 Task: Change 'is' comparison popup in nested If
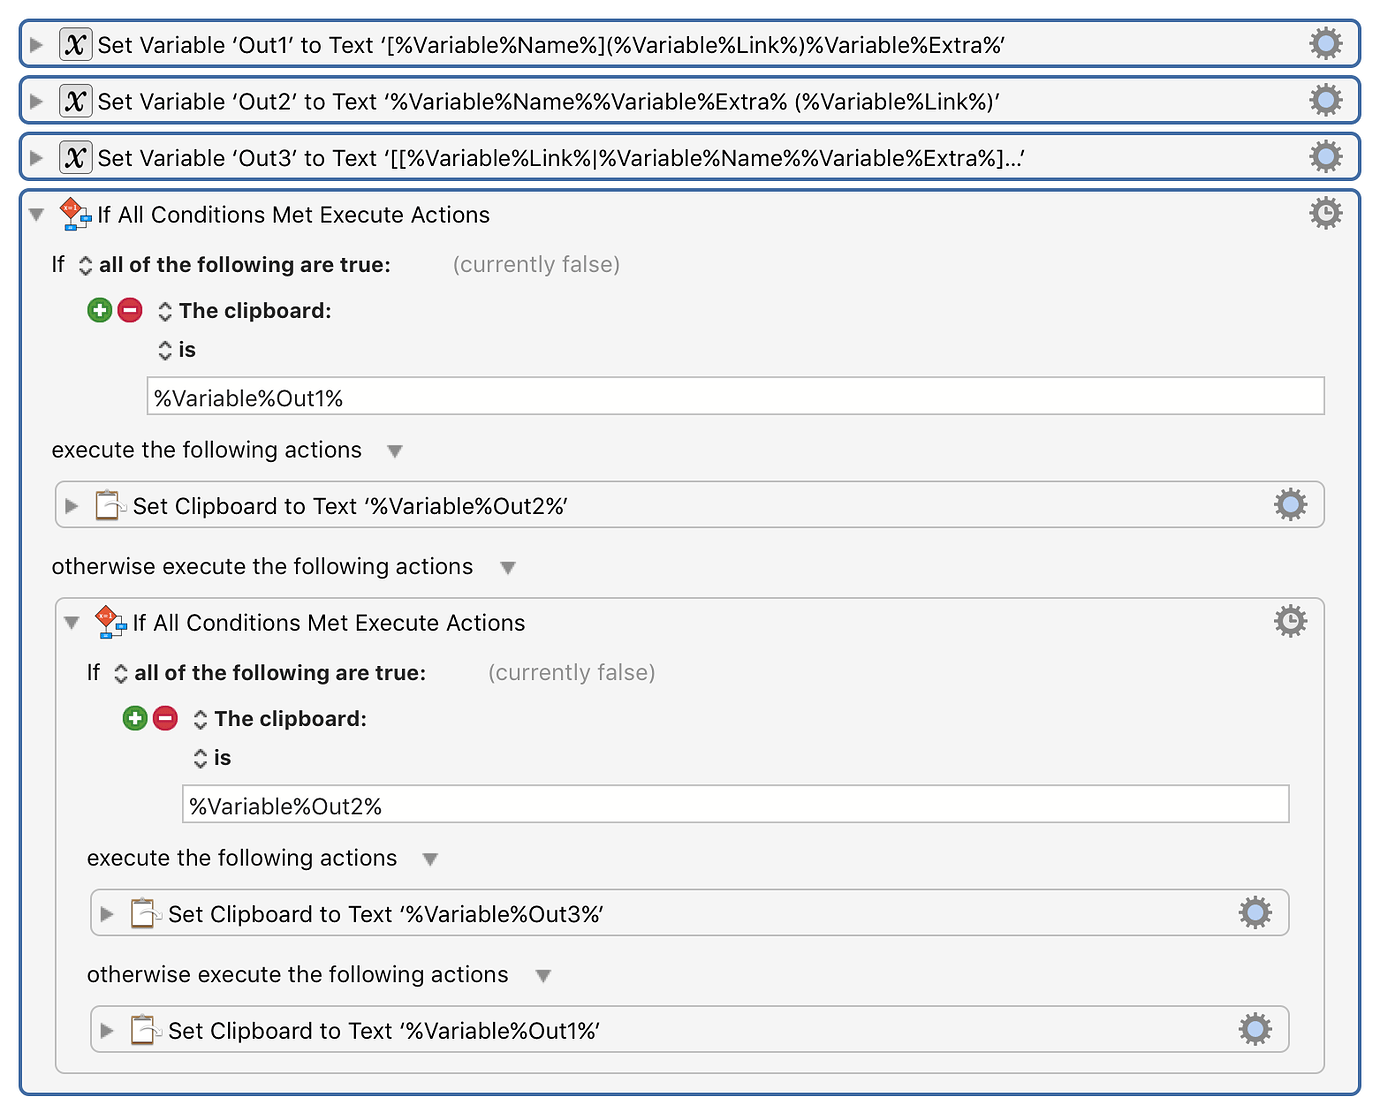212,758
